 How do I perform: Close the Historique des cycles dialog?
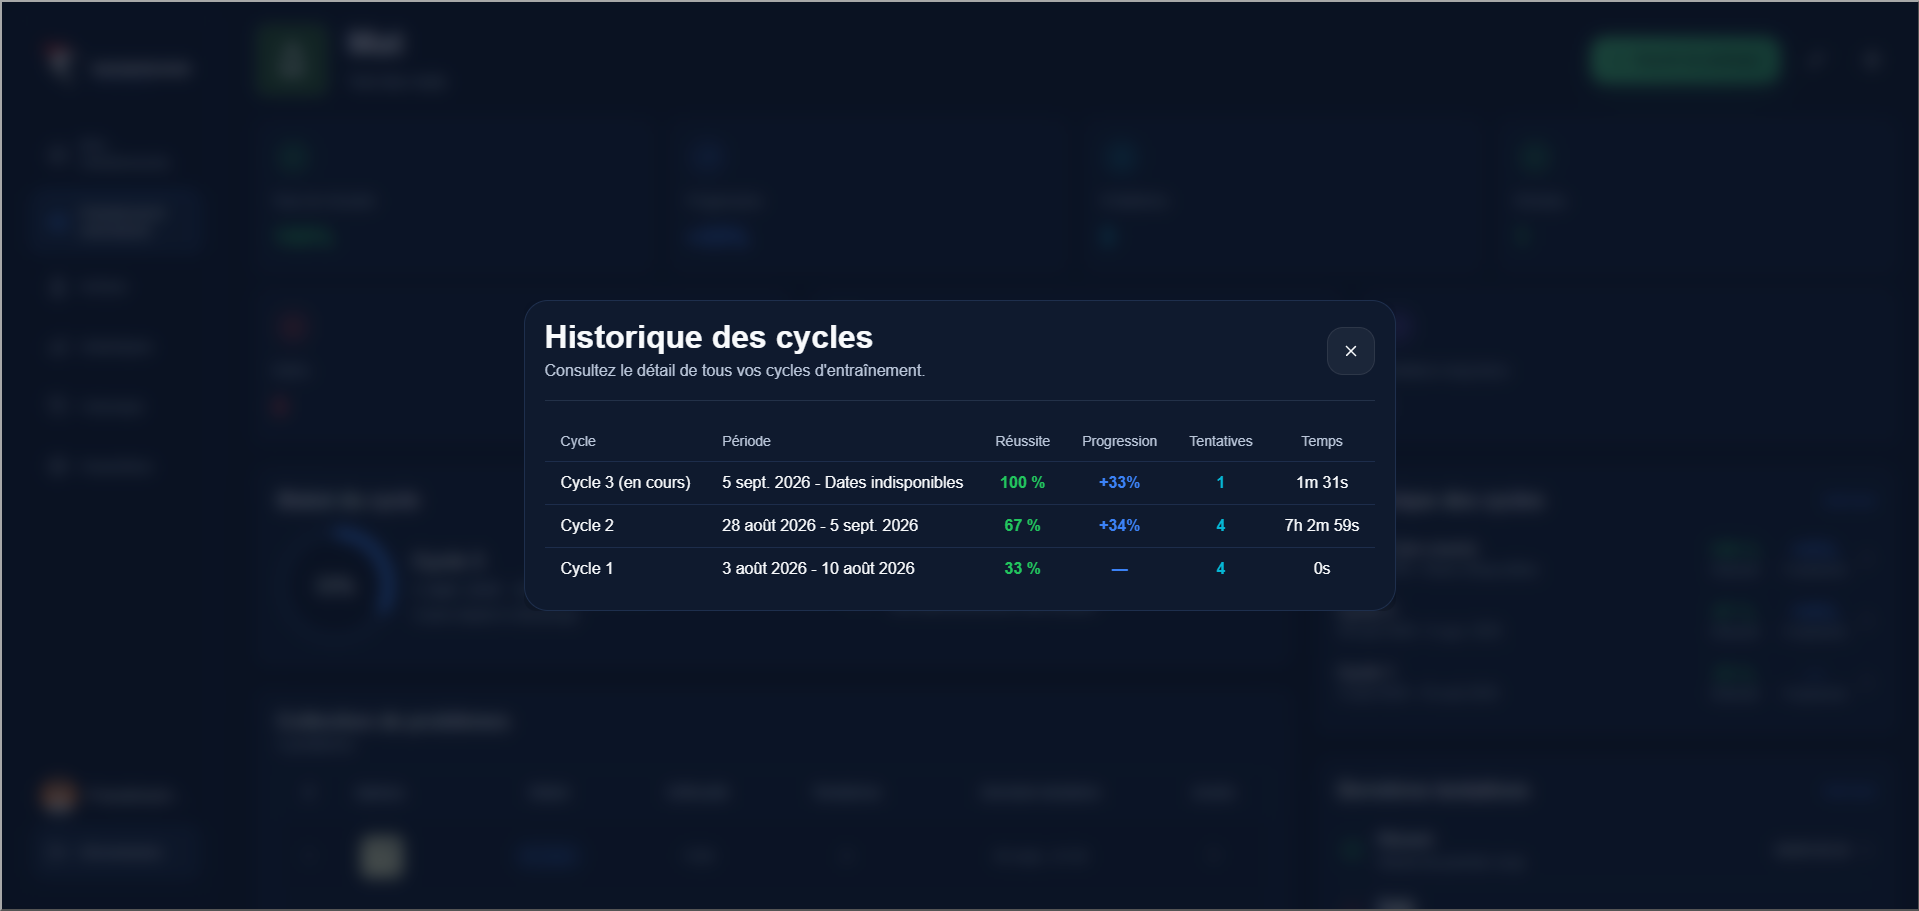[x=1350, y=351]
